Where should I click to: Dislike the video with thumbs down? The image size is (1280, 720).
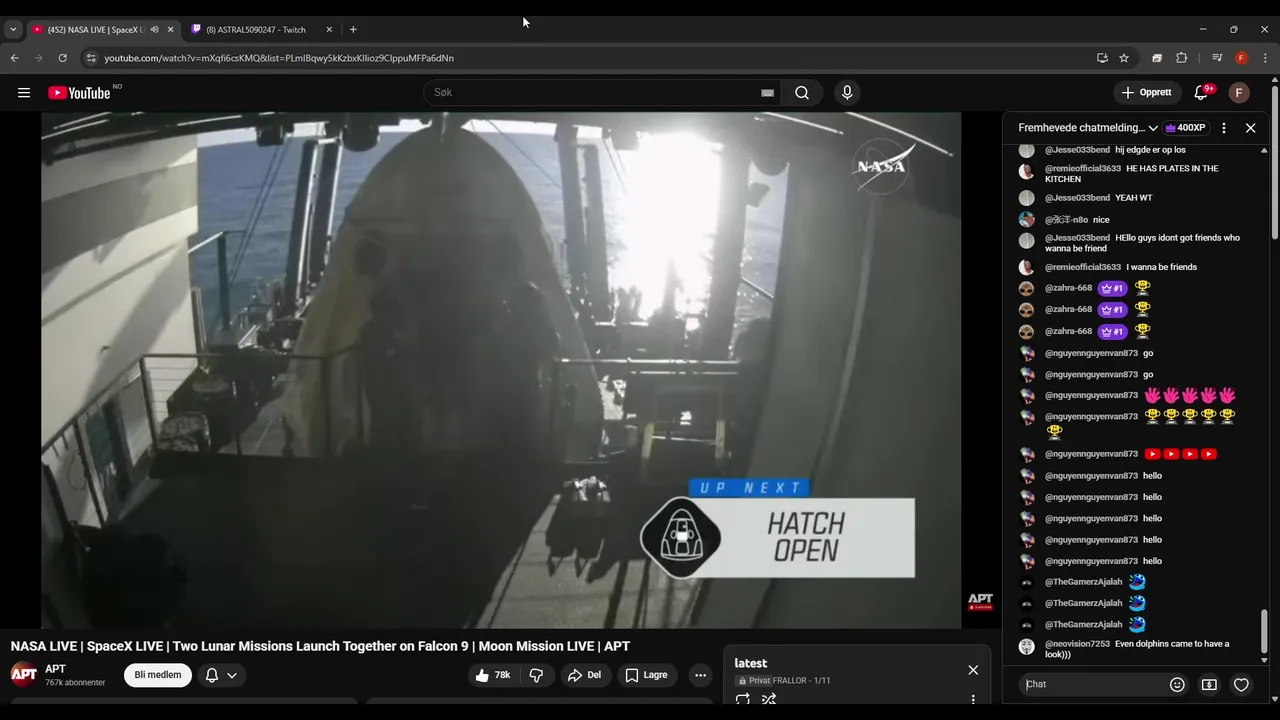click(x=536, y=675)
